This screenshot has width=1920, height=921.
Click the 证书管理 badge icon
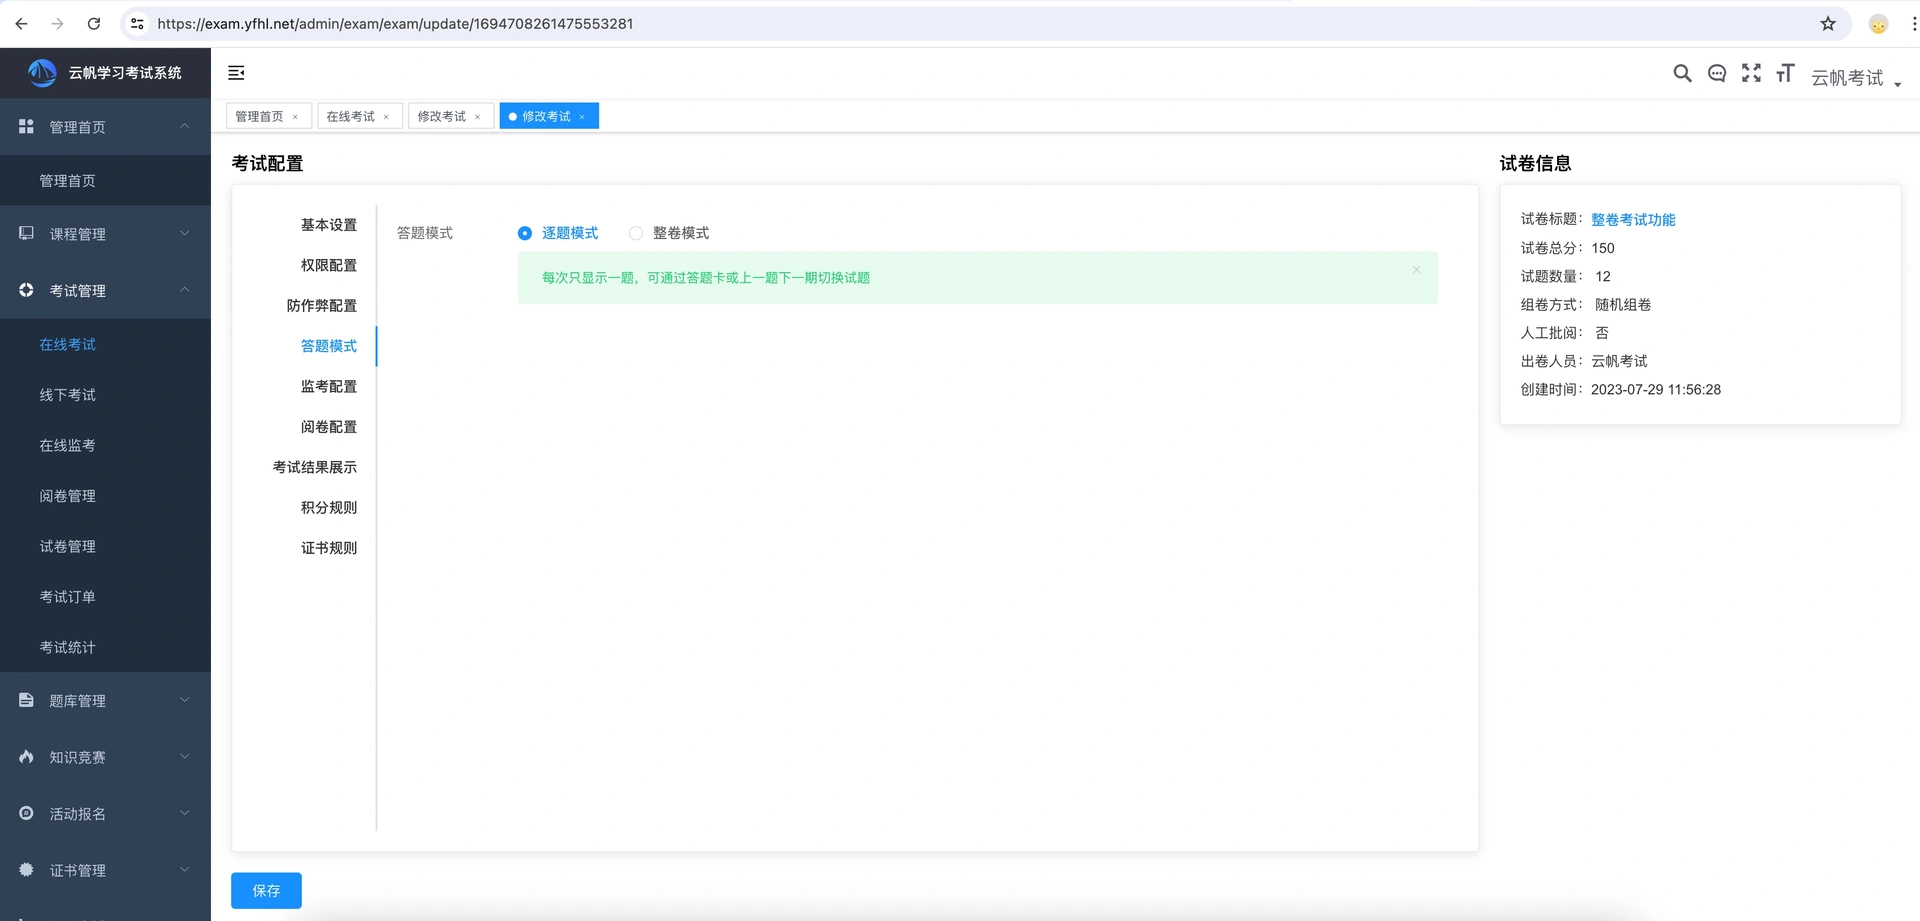pos(26,870)
